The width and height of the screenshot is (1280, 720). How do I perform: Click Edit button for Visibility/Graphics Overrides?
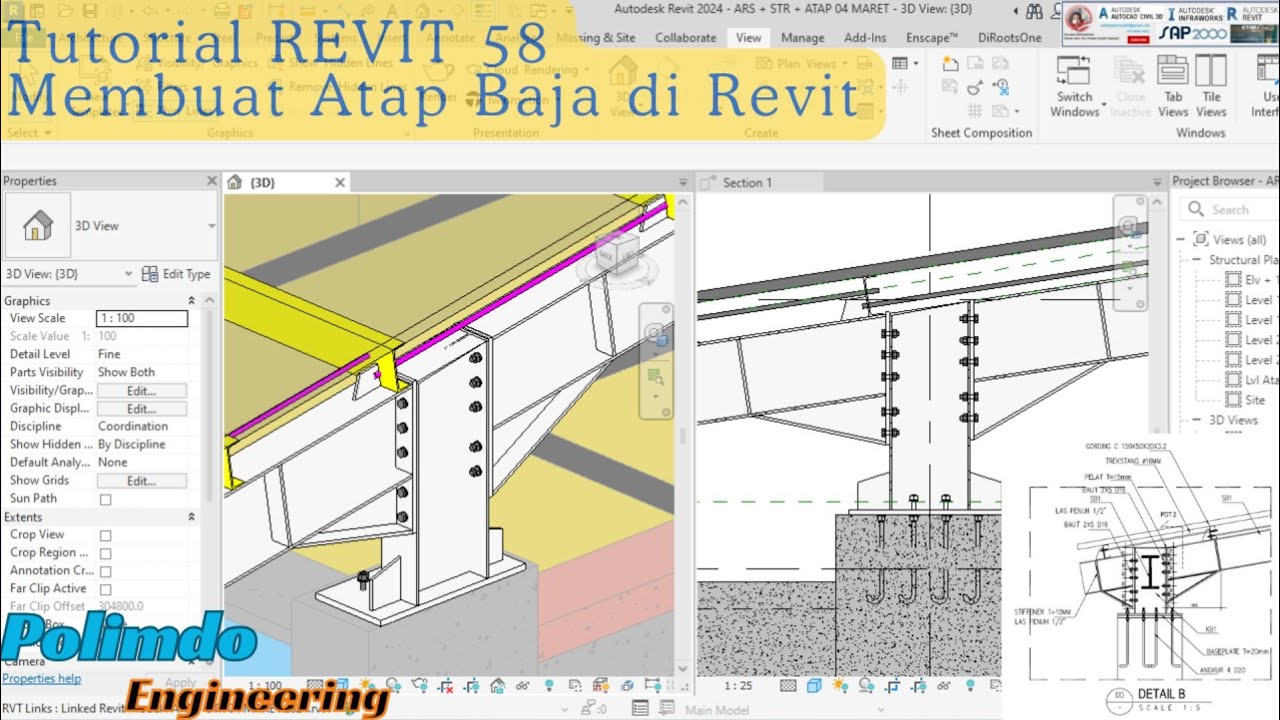pyautogui.click(x=141, y=391)
